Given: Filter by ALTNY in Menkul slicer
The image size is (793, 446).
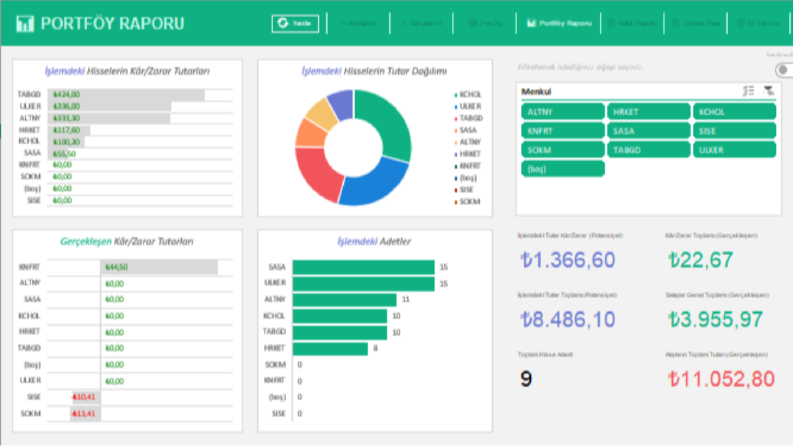Looking at the screenshot, I should click(562, 112).
